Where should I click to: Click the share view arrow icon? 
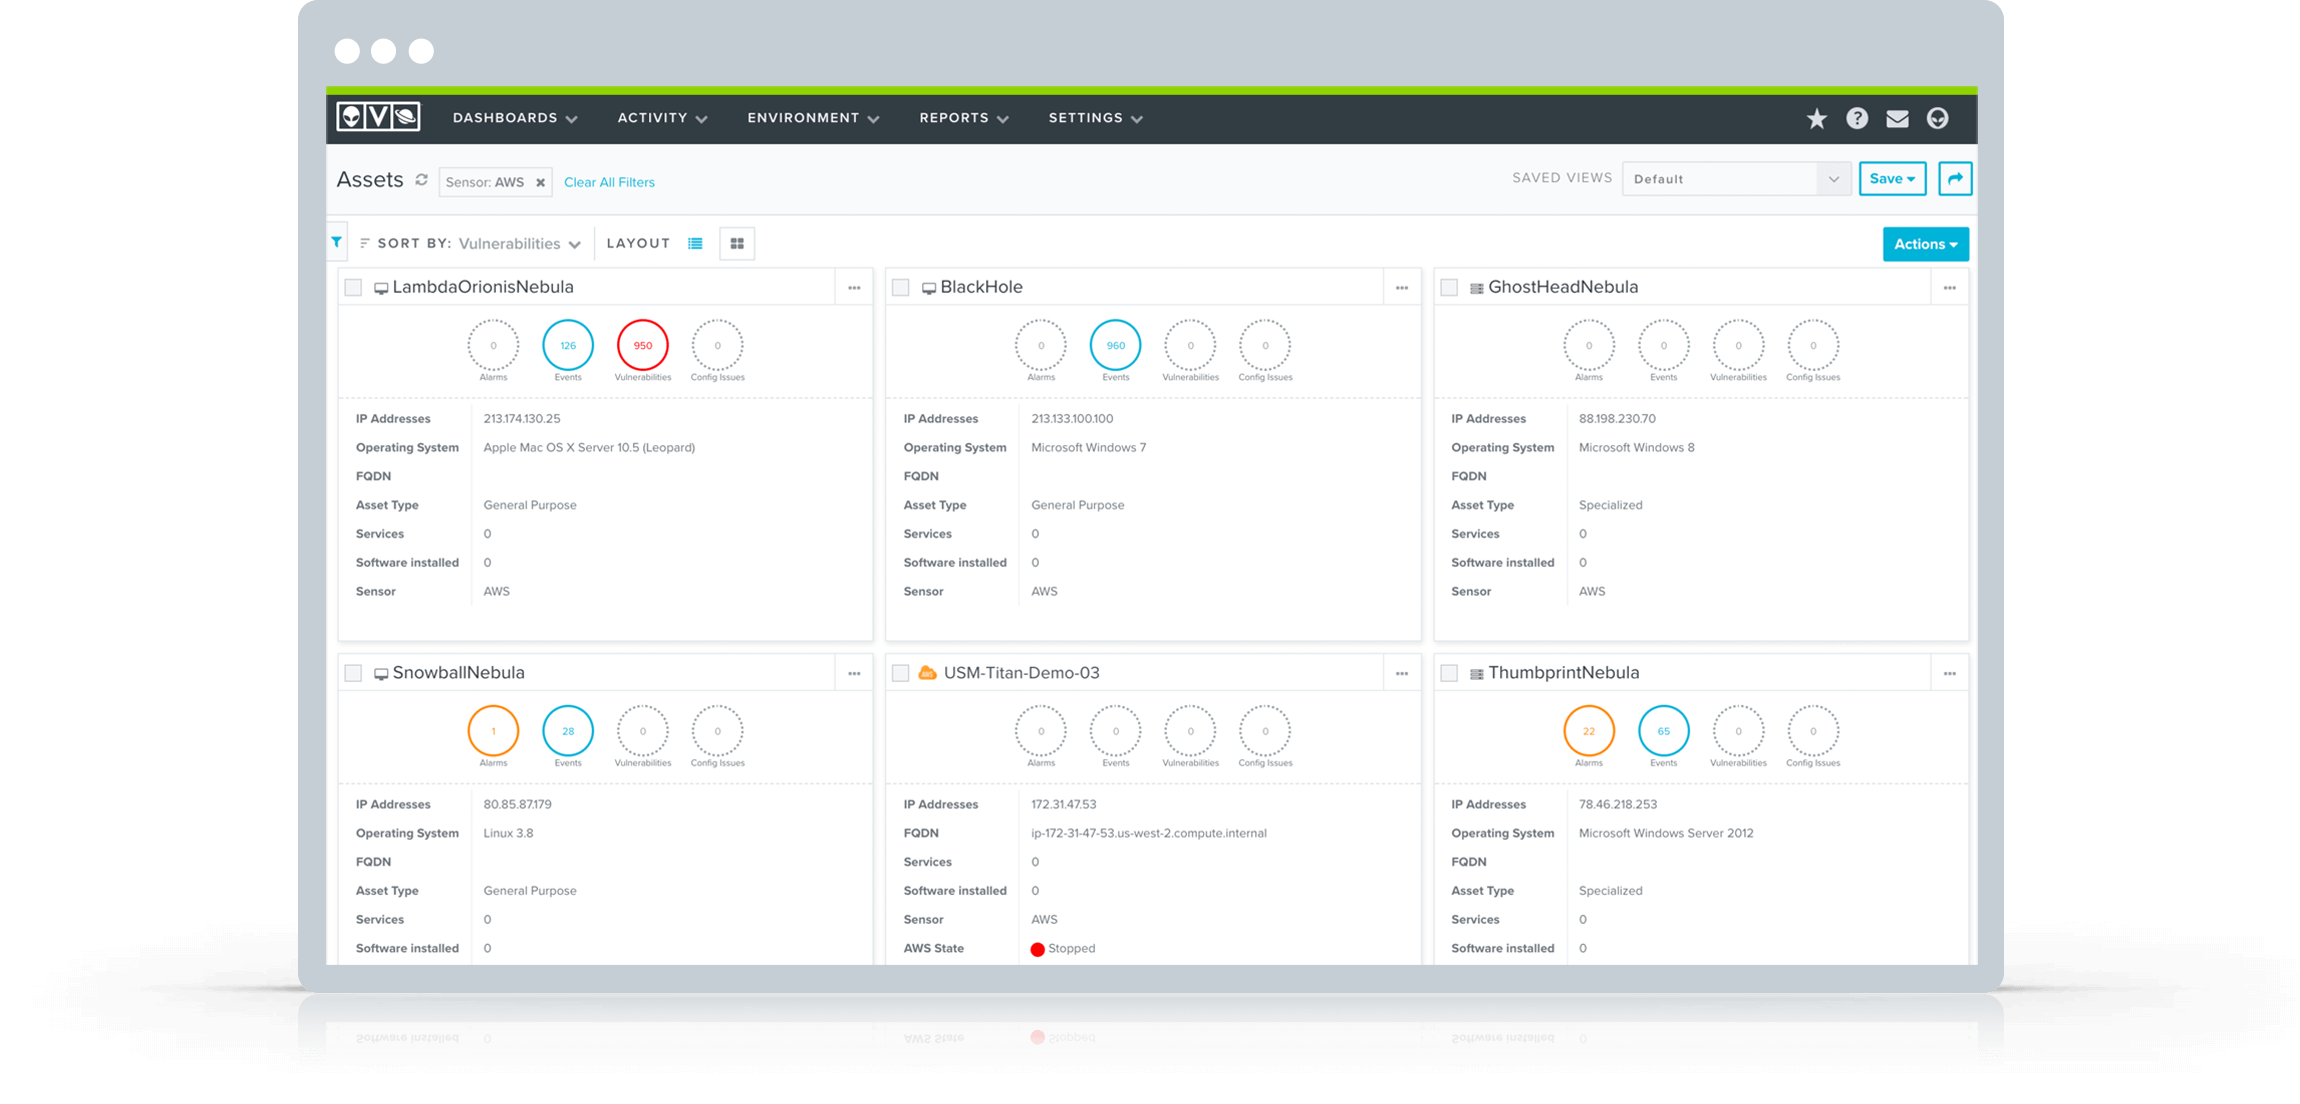point(1954,178)
